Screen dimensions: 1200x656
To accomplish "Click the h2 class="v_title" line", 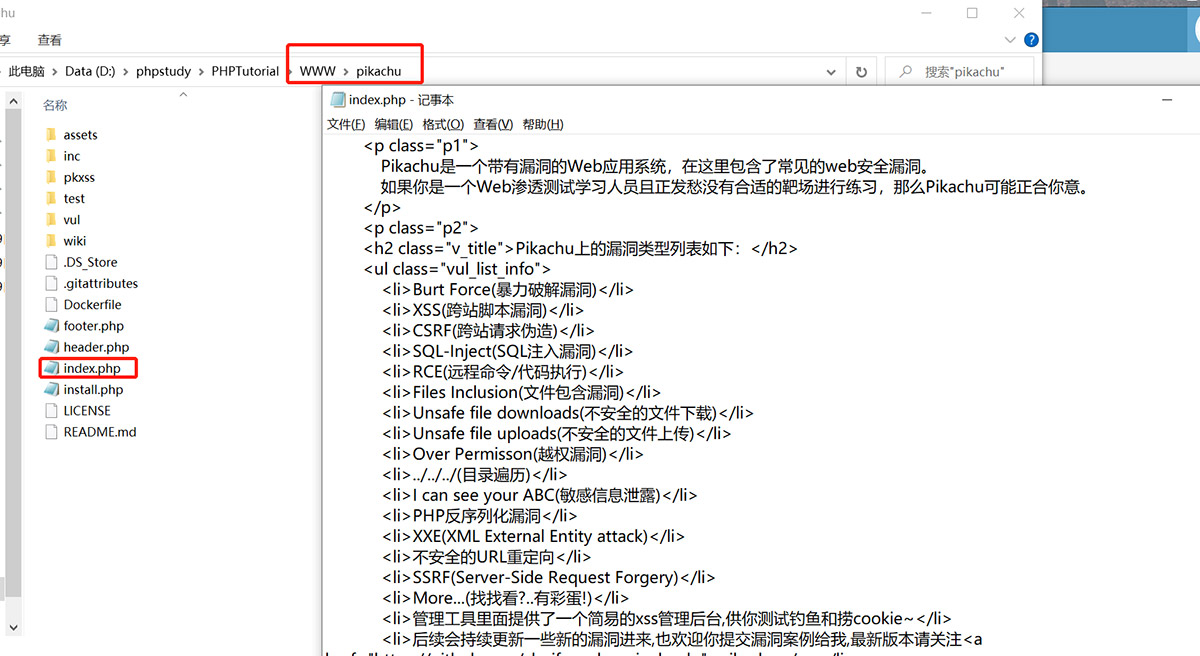I will coord(580,249).
